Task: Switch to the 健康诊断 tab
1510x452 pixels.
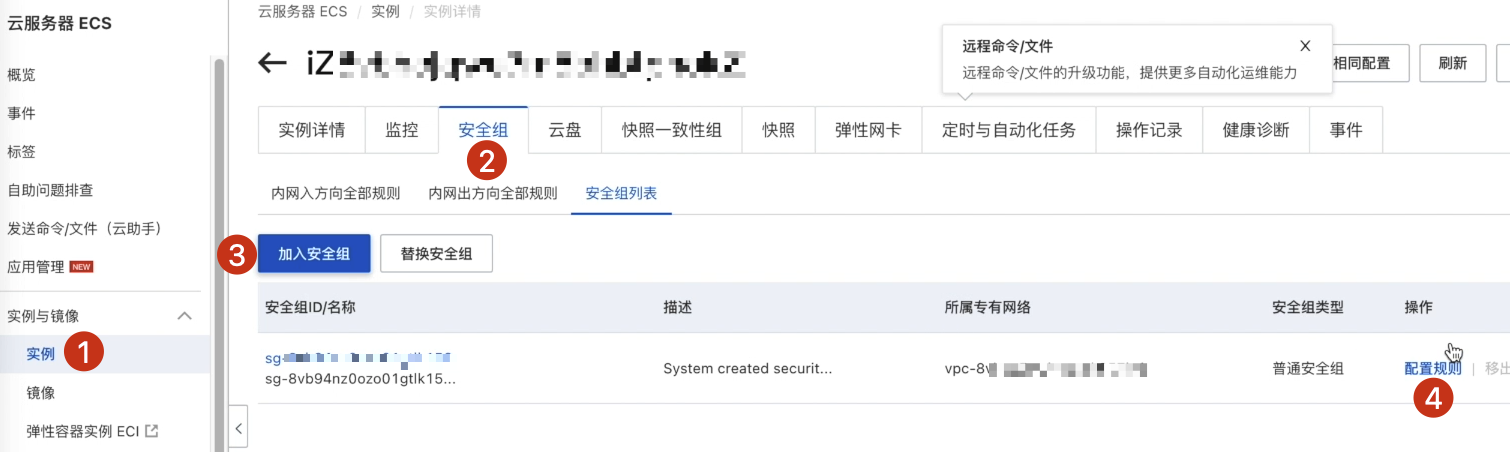Action: [x=1256, y=130]
